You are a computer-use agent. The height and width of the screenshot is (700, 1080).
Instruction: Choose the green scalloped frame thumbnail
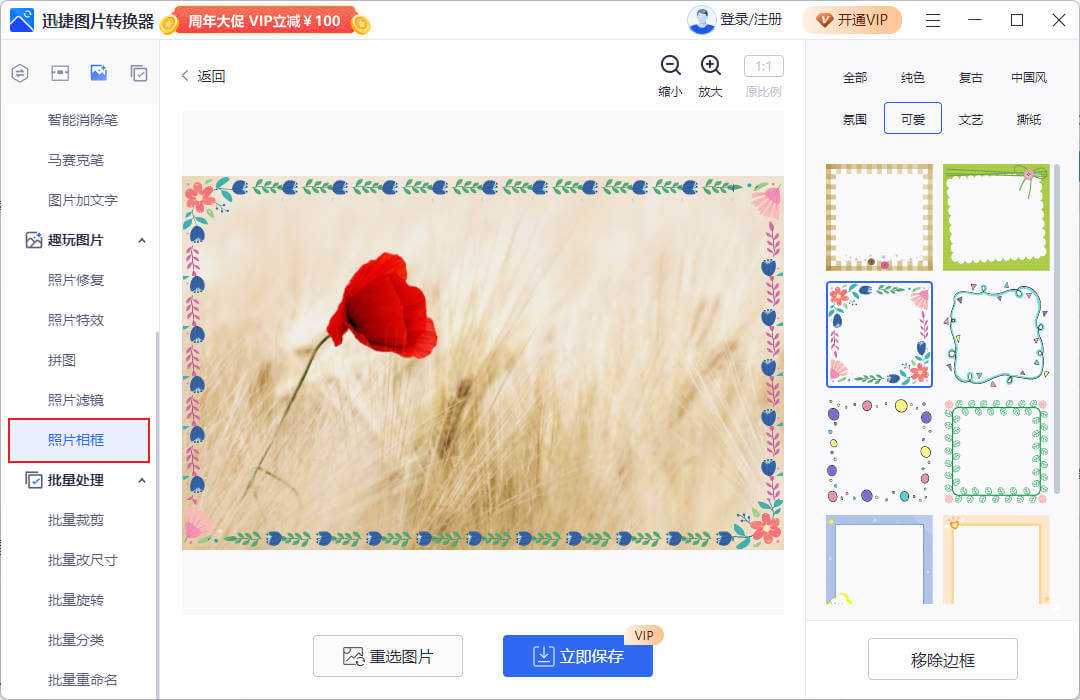996,217
